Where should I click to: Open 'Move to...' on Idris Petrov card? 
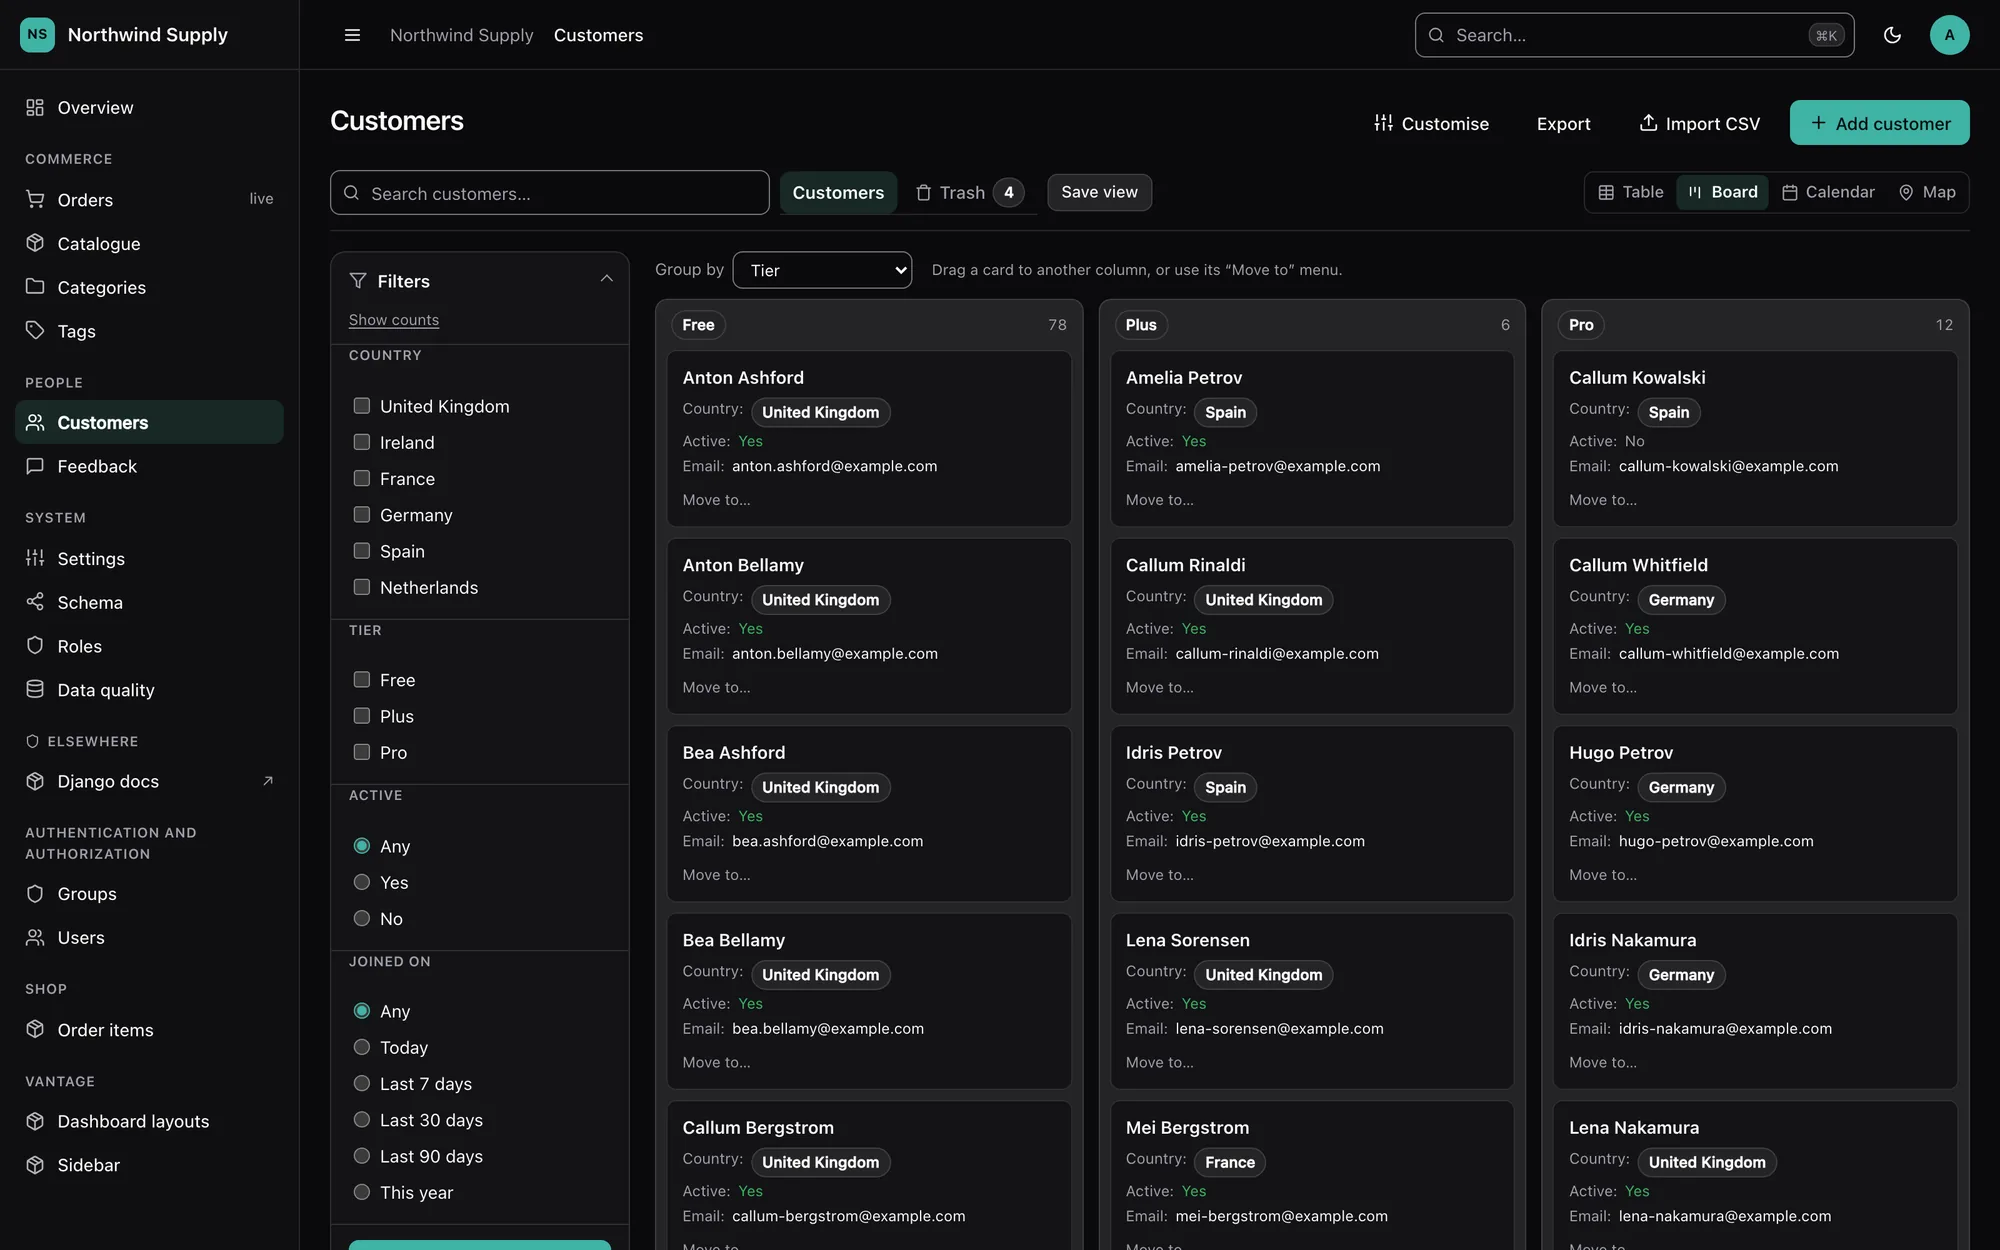coord(1159,875)
